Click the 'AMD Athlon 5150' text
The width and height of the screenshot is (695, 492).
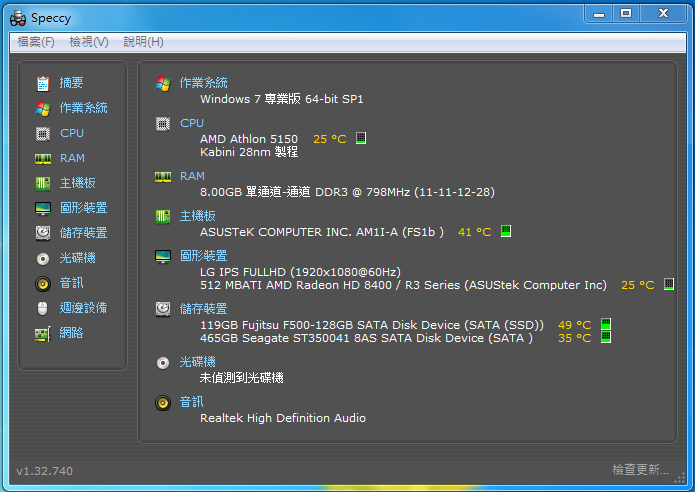(x=249, y=139)
